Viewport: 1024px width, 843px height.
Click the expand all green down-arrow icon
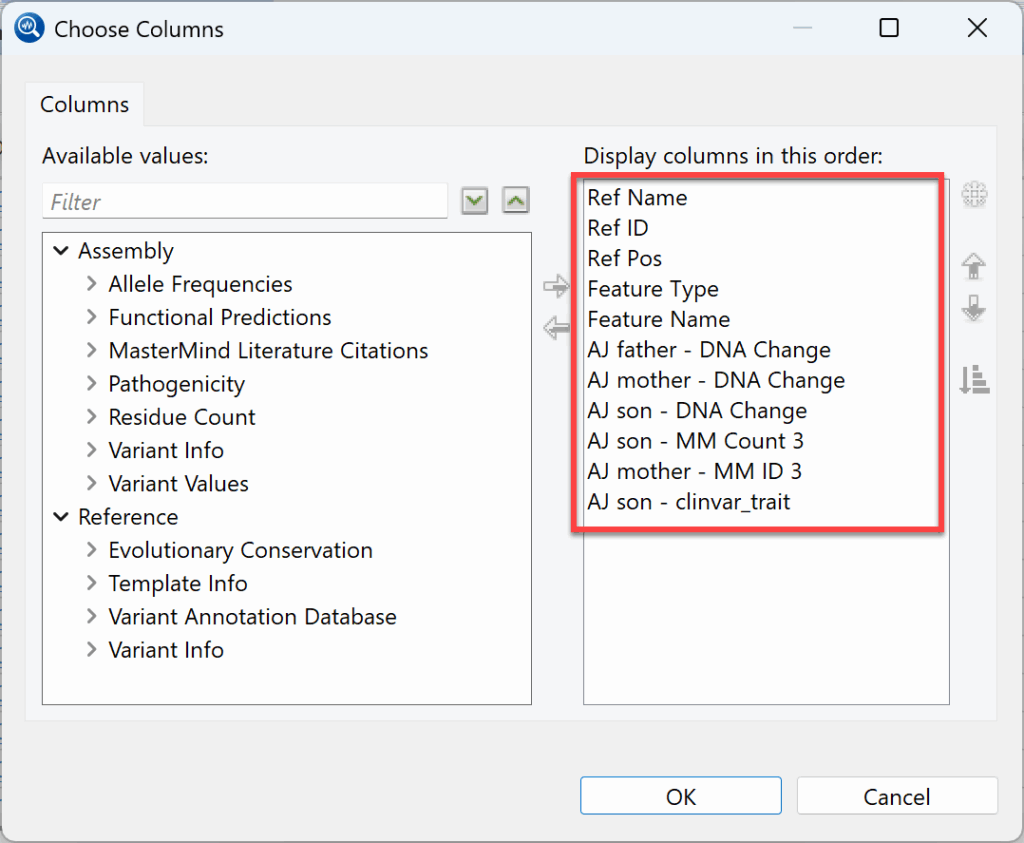(475, 200)
